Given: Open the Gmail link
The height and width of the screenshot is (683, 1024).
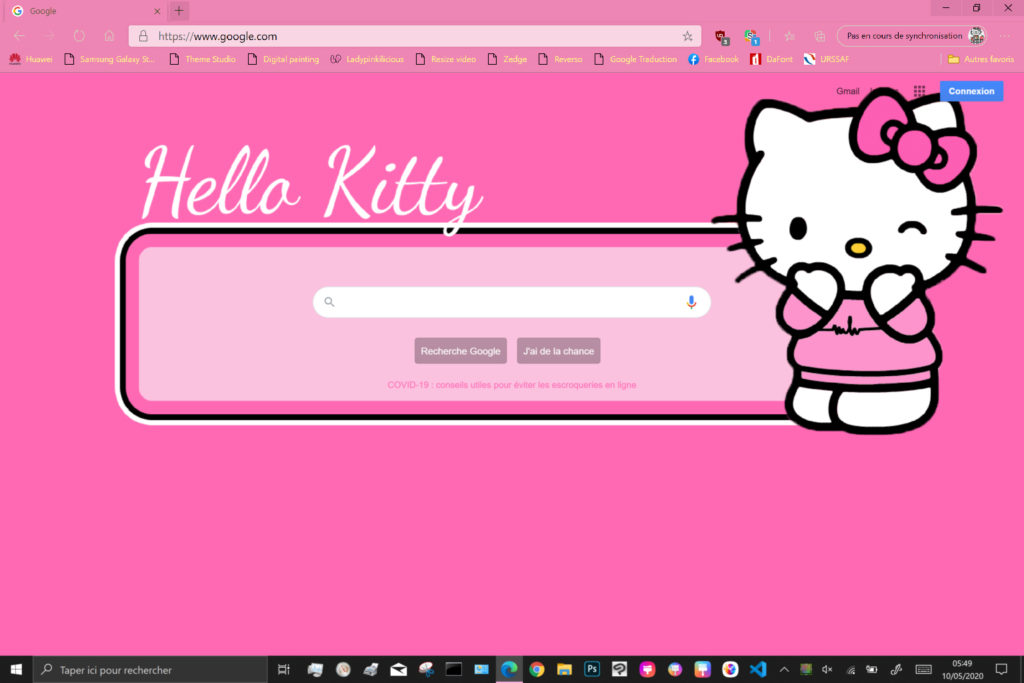Looking at the screenshot, I should point(848,91).
